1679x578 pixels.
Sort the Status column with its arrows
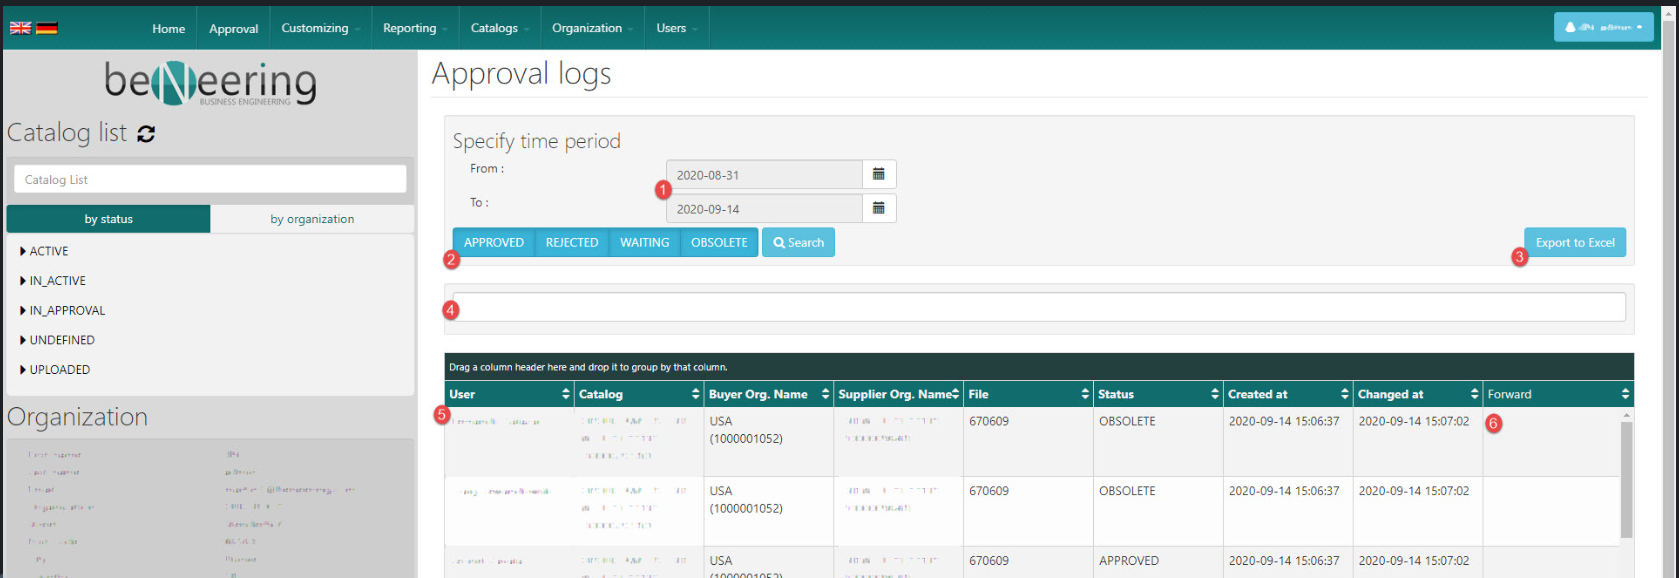point(1215,394)
